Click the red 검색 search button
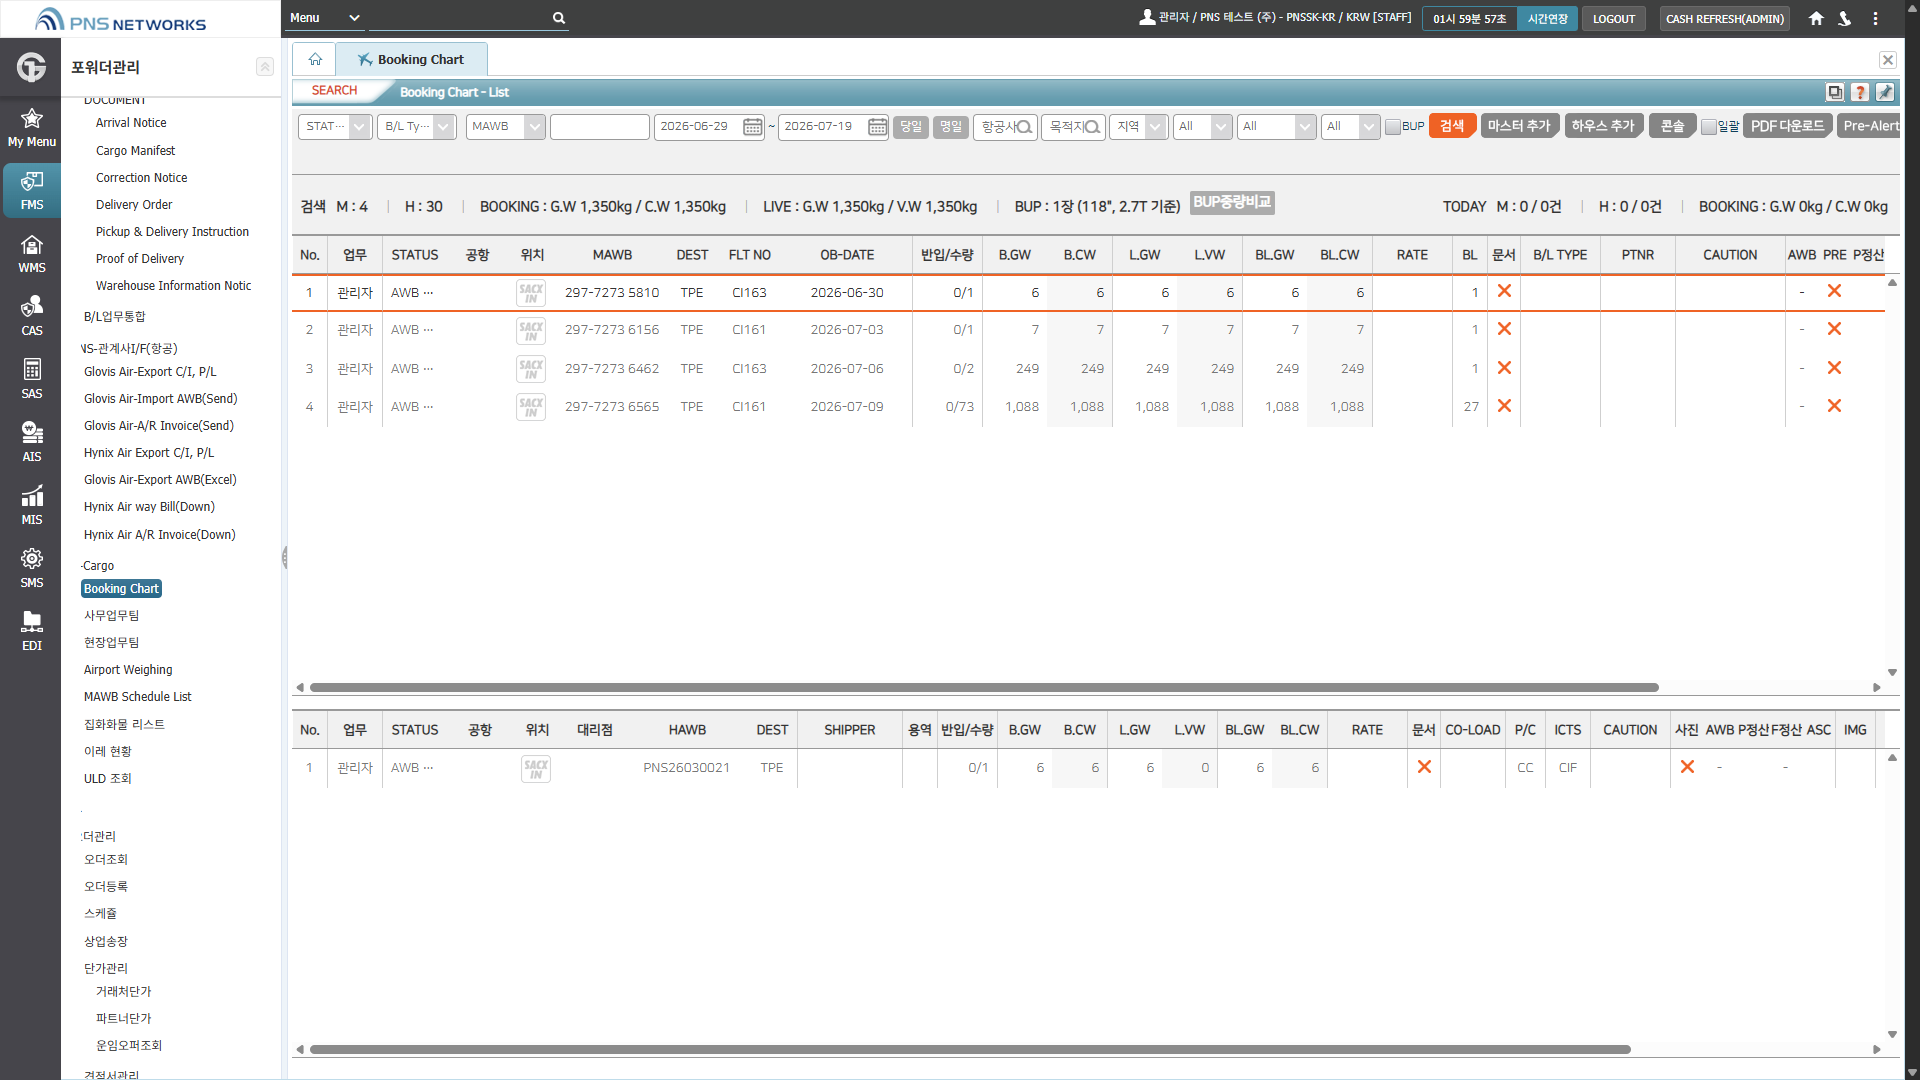The image size is (1920, 1080). tap(1452, 126)
